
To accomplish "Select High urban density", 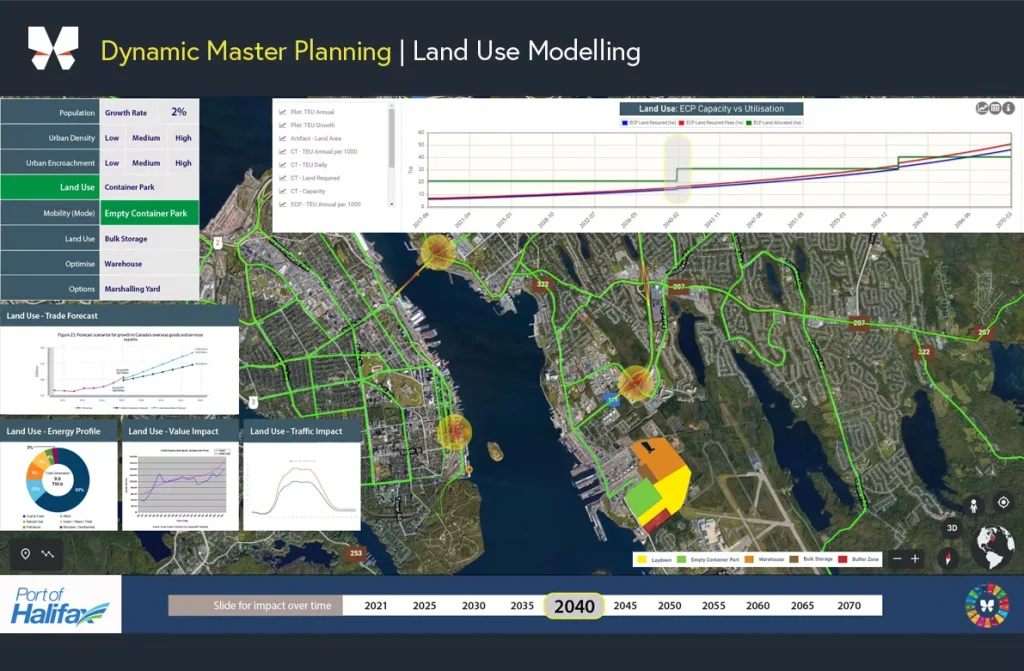I will (x=183, y=138).
